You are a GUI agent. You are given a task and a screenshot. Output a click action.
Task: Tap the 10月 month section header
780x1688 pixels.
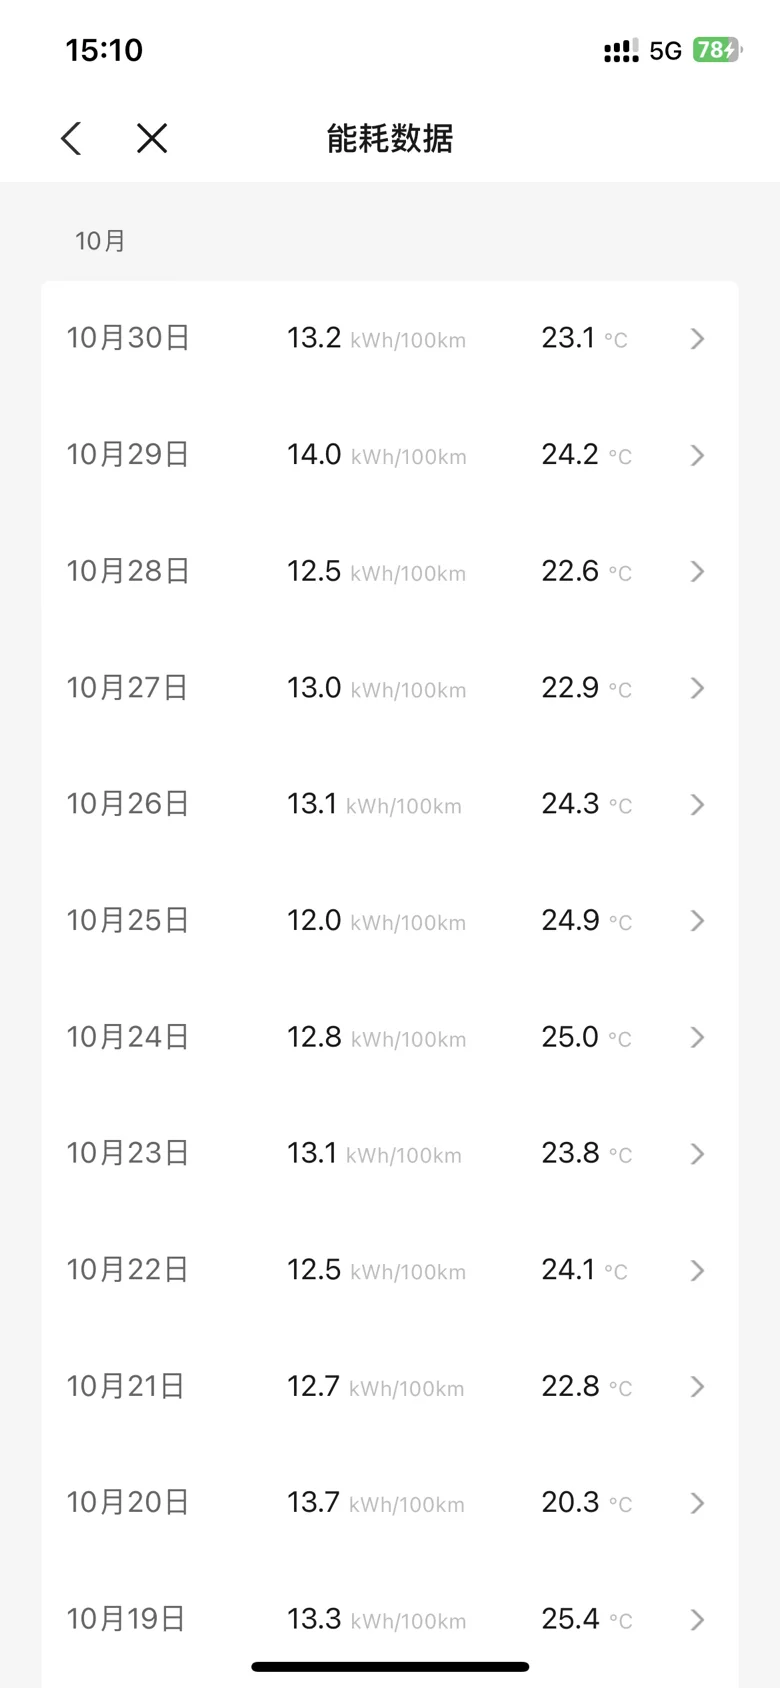100,241
